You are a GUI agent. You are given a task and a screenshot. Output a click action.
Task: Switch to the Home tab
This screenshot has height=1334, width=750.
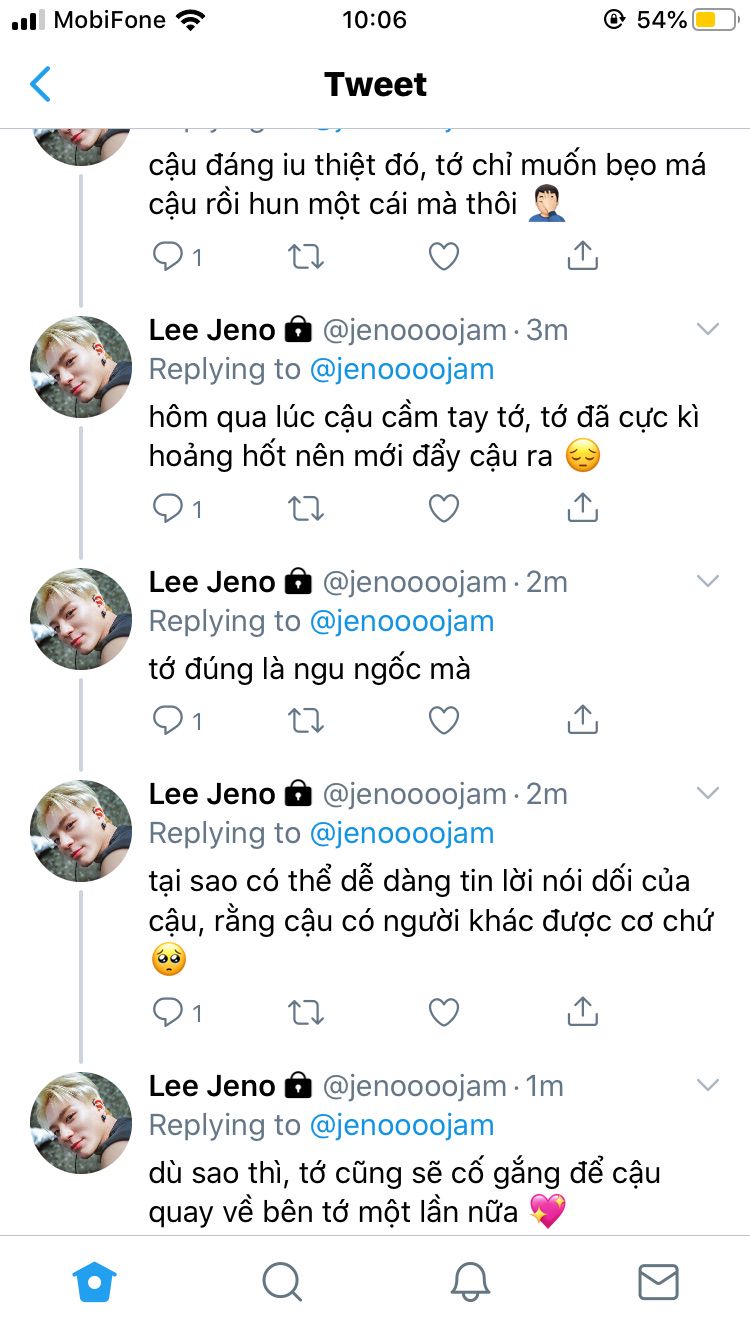95,1281
